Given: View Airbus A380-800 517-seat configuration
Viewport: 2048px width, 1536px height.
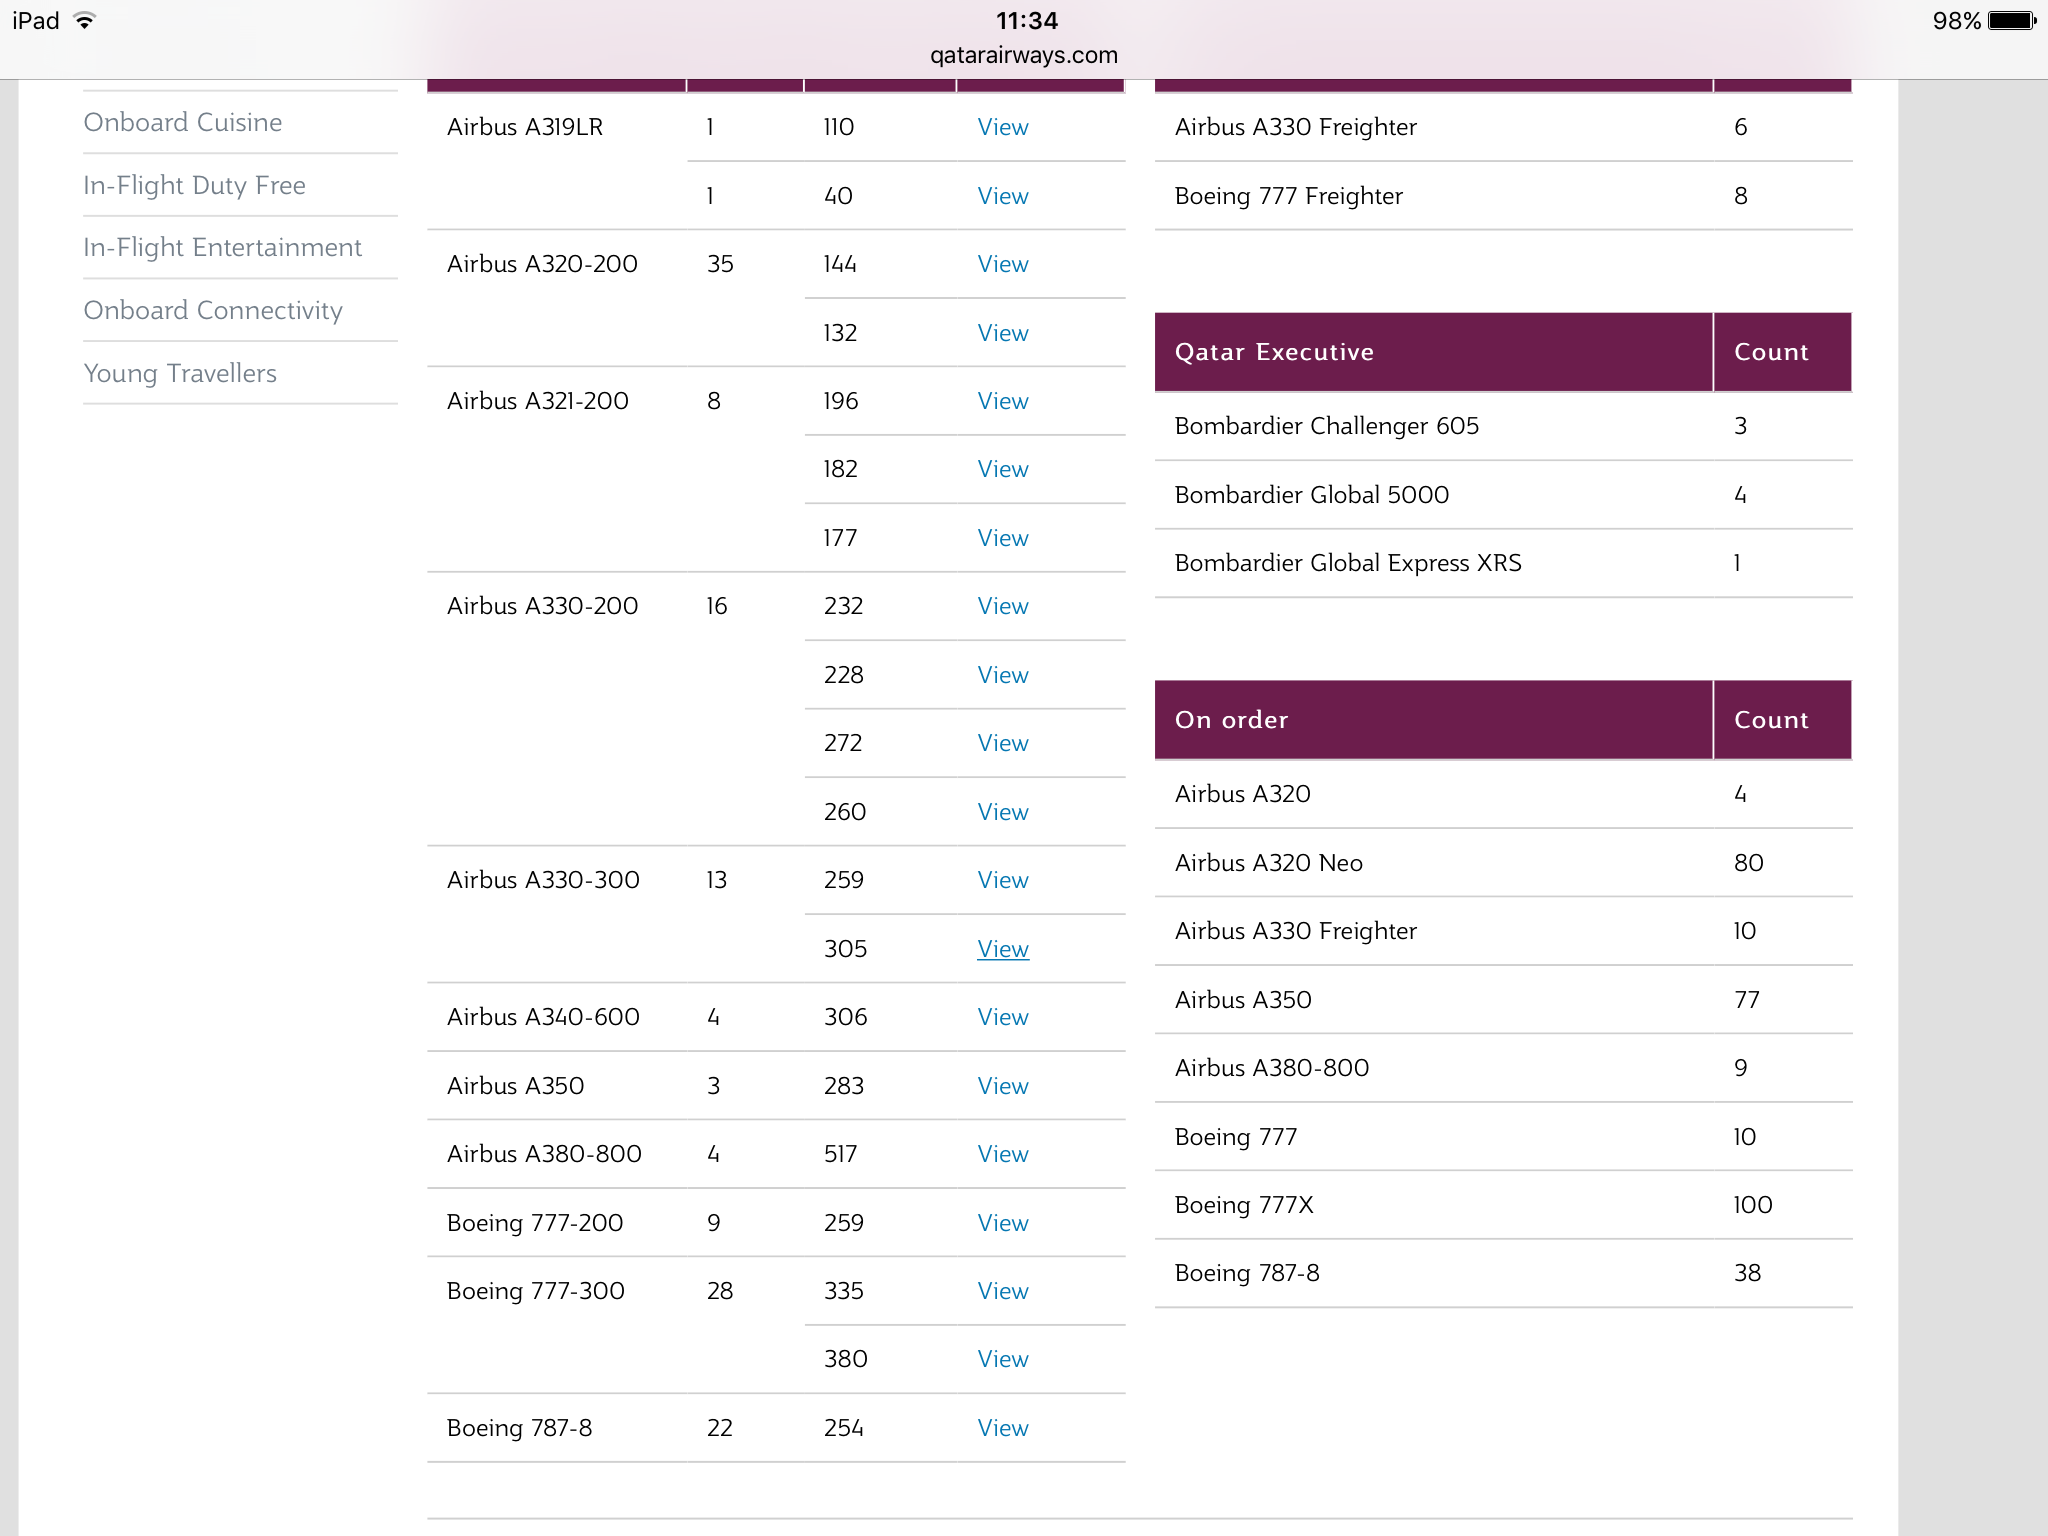Looking at the screenshot, I should click(x=1002, y=1154).
